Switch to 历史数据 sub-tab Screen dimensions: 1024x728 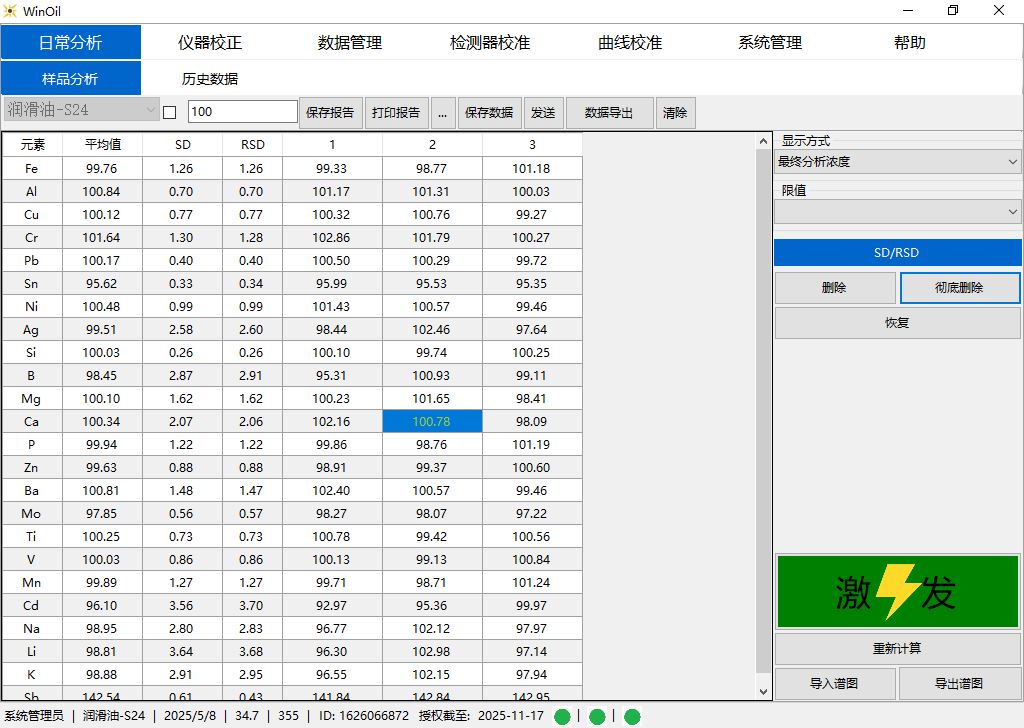[210, 78]
